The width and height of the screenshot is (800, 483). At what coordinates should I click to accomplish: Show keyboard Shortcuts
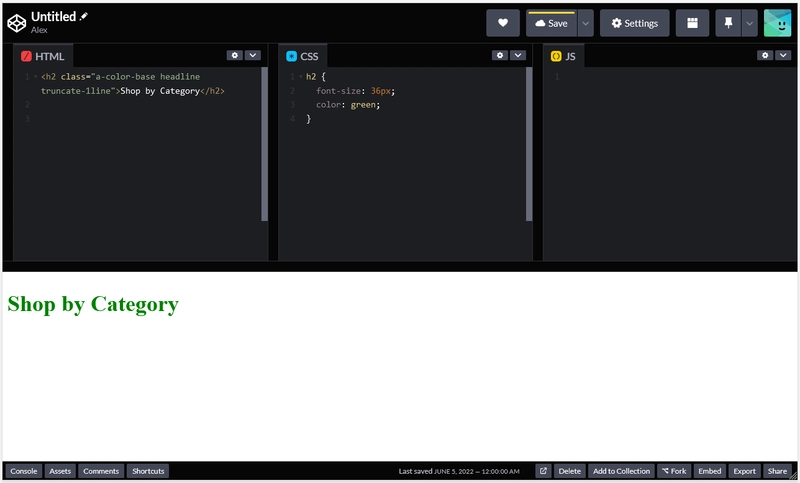point(148,471)
